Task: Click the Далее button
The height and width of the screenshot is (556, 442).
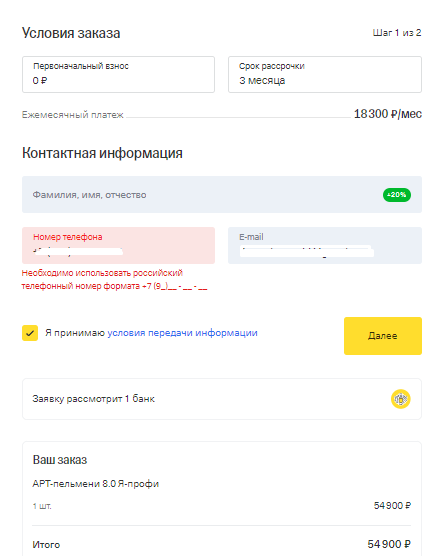Action: pyautogui.click(x=383, y=336)
